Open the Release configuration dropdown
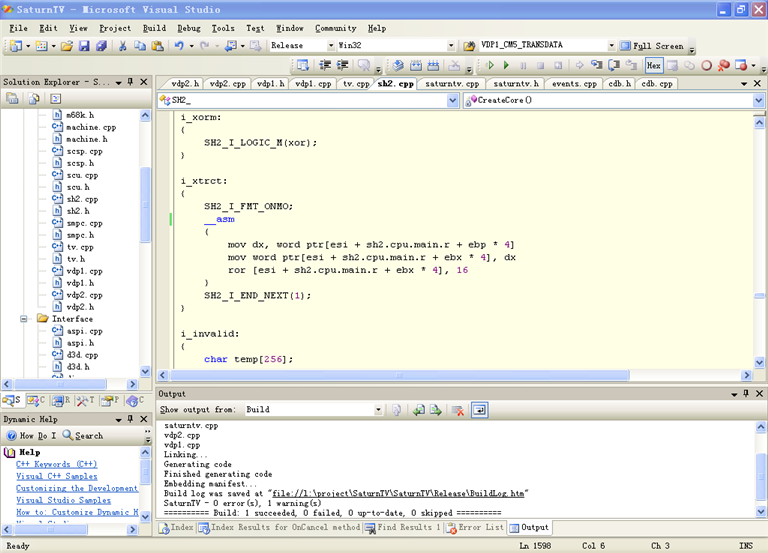The width and height of the screenshot is (768, 553). 331,46
